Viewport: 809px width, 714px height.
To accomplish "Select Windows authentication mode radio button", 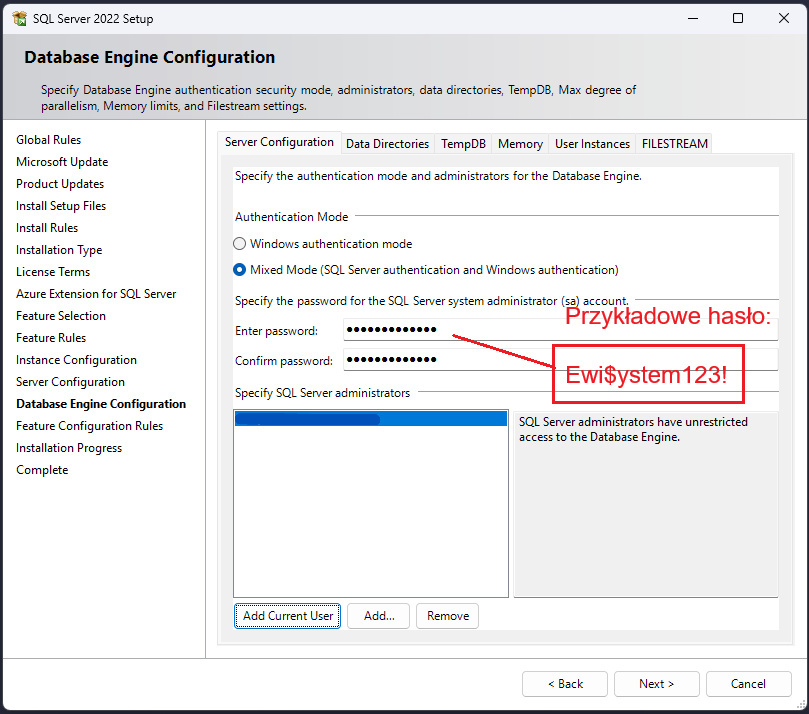I will click(239, 244).
